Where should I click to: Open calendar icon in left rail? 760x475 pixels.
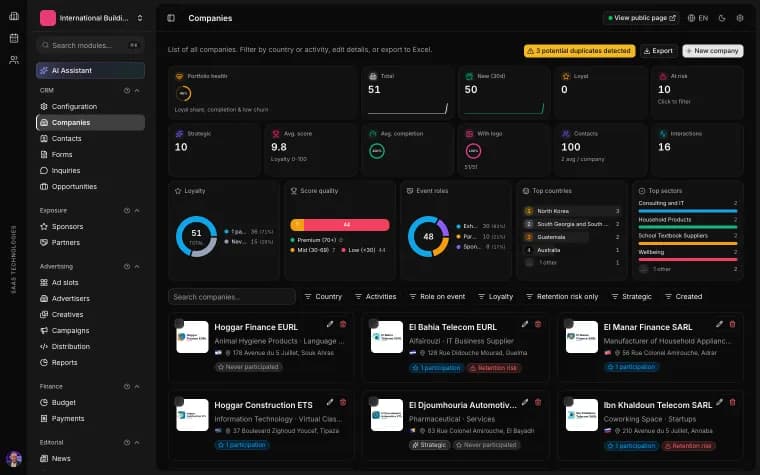(14, 38)
